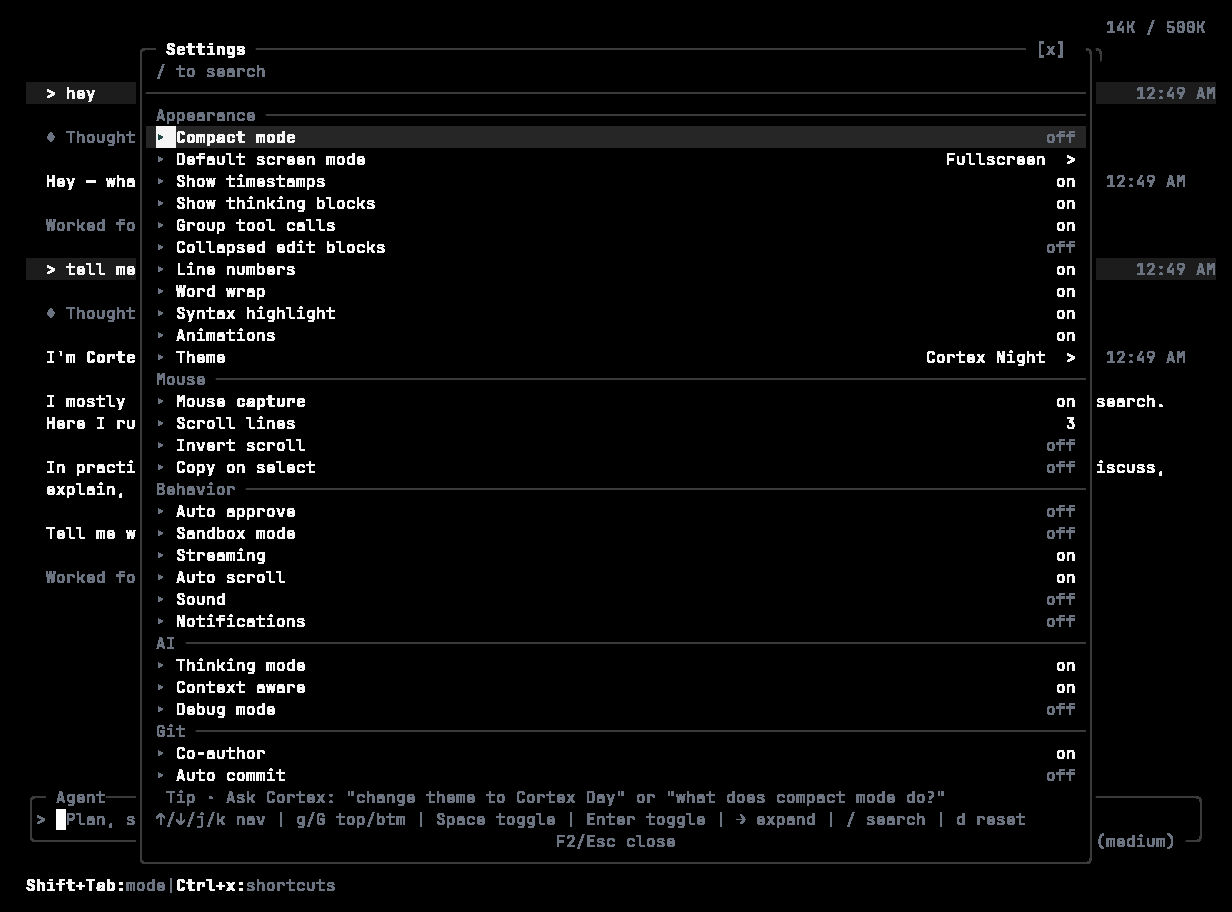This screenshot has height=912, width=1232.
Task: Click Auto approve off value
Action: (x=1060, y=511)
